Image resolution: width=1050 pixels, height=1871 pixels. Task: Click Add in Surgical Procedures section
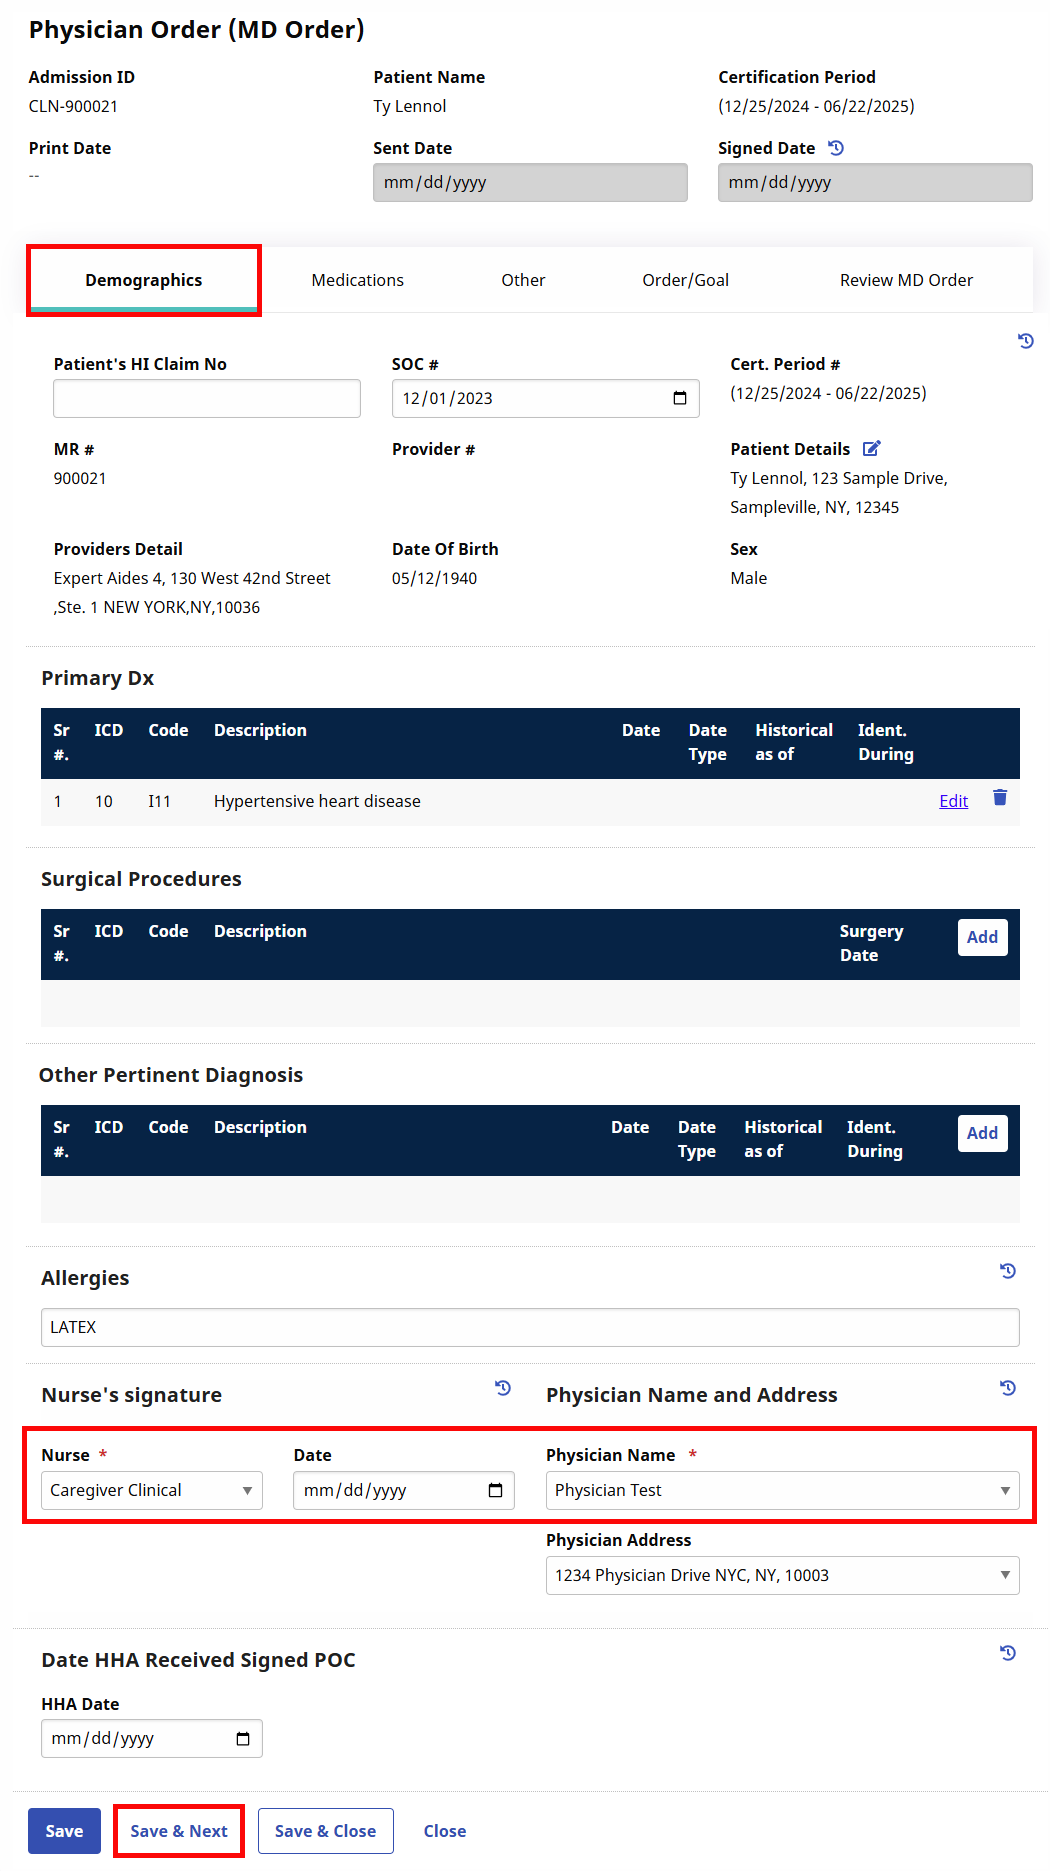click(982, 937)
